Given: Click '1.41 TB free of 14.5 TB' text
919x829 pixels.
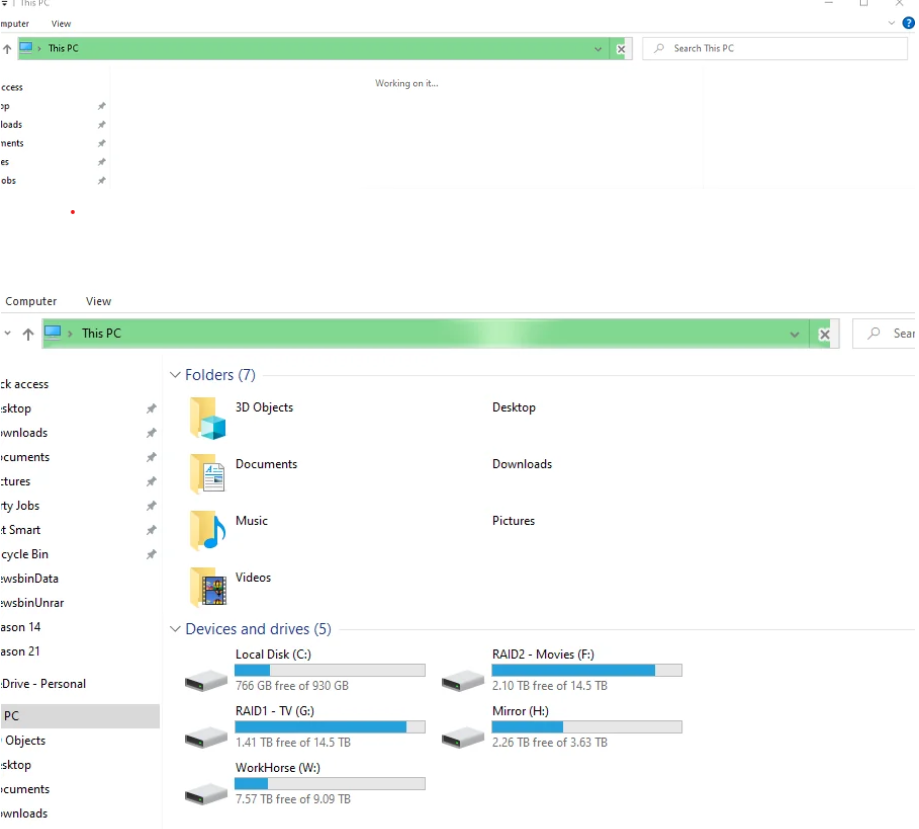Looking at the screenshot, I should click(293, 742).
